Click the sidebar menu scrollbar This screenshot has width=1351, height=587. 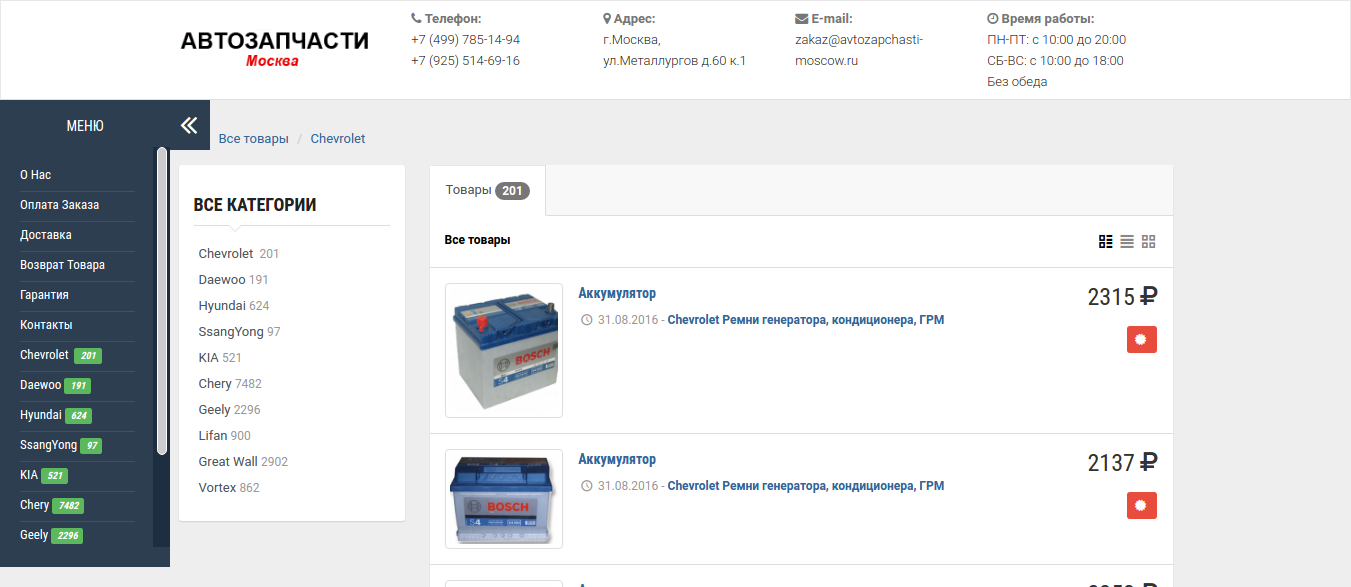[162, 301]
